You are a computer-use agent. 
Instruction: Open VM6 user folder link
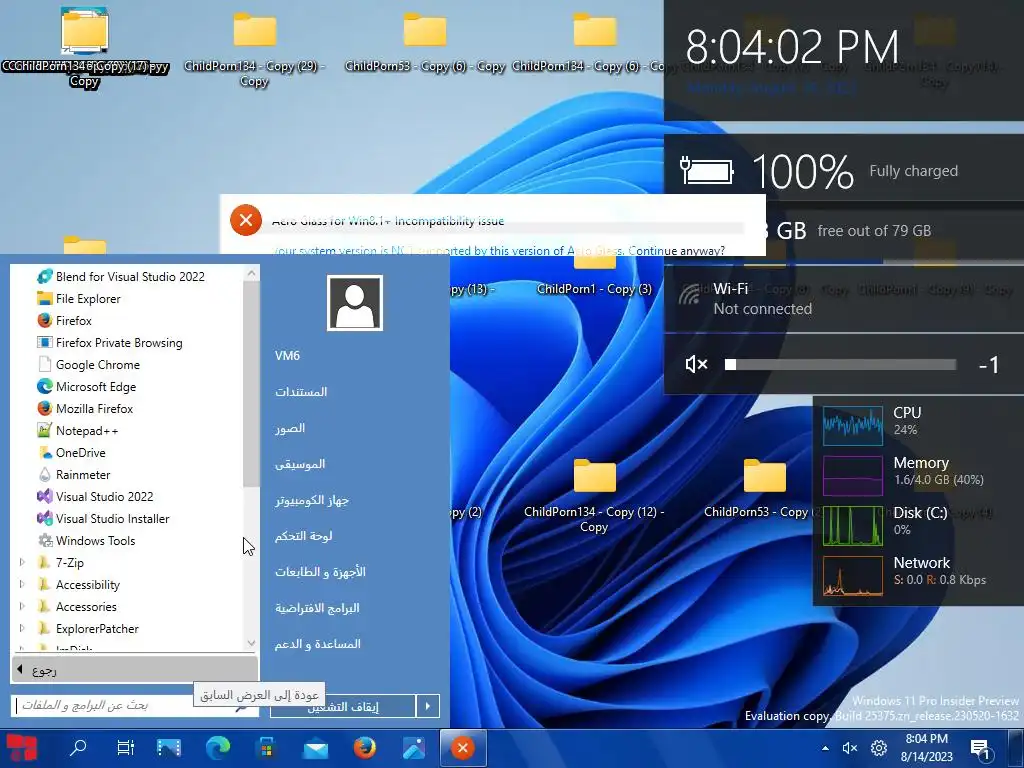coord(287,355)
